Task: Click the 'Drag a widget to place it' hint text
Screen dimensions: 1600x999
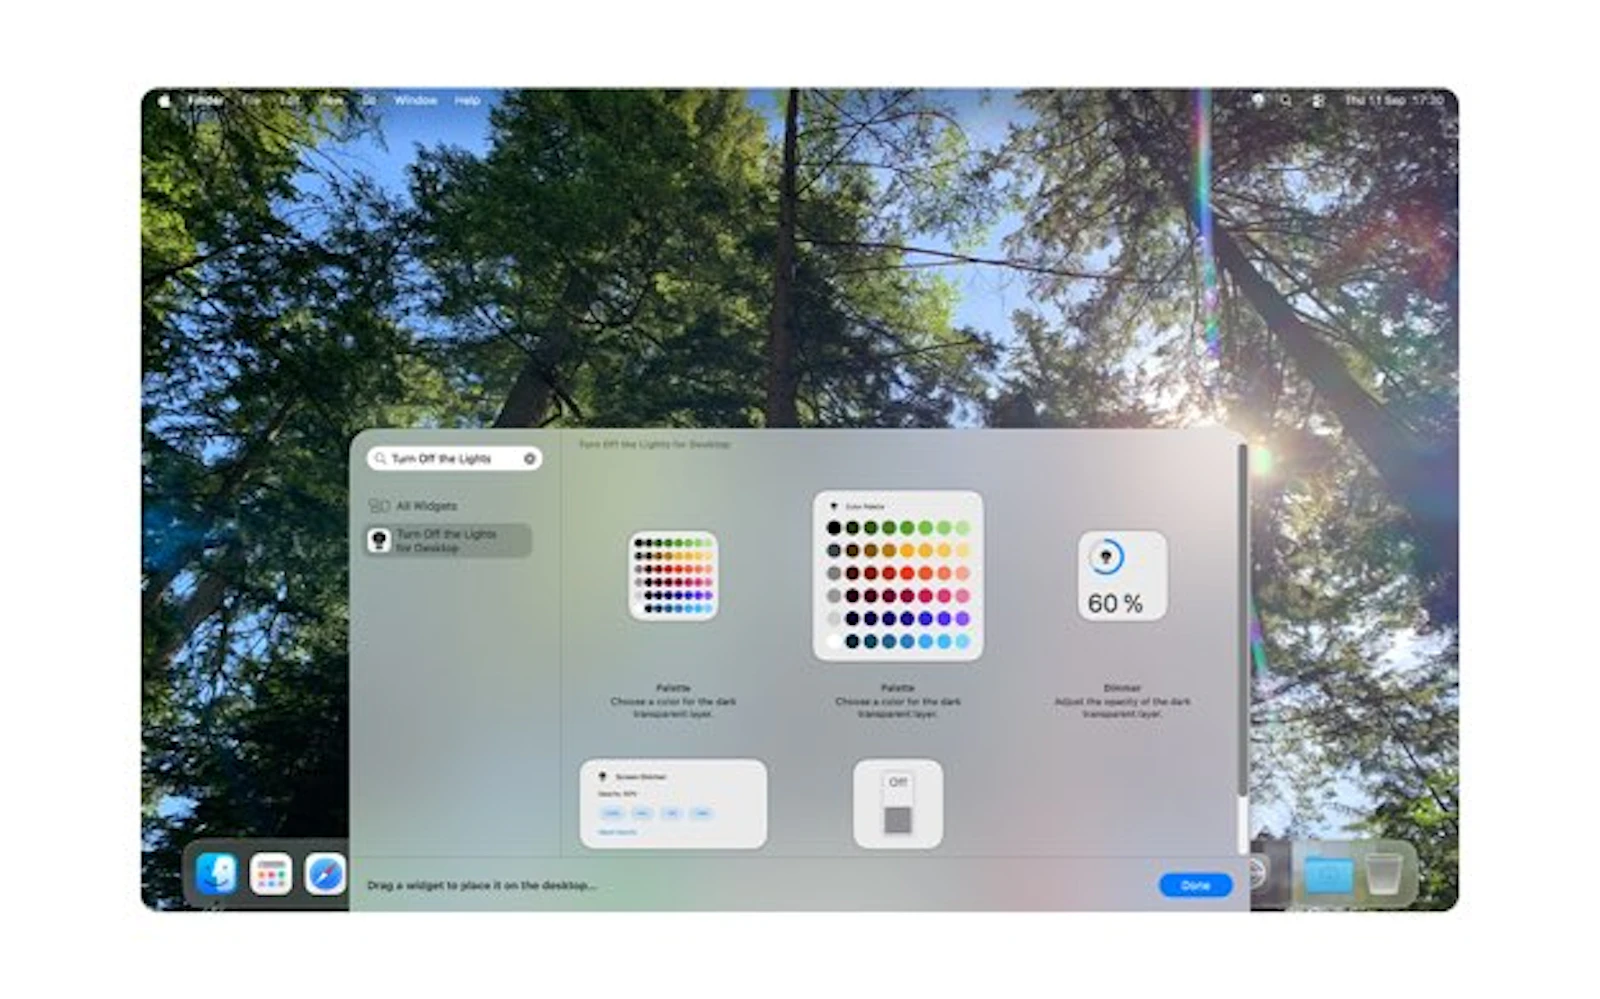Action: click(x=481, y=885)
